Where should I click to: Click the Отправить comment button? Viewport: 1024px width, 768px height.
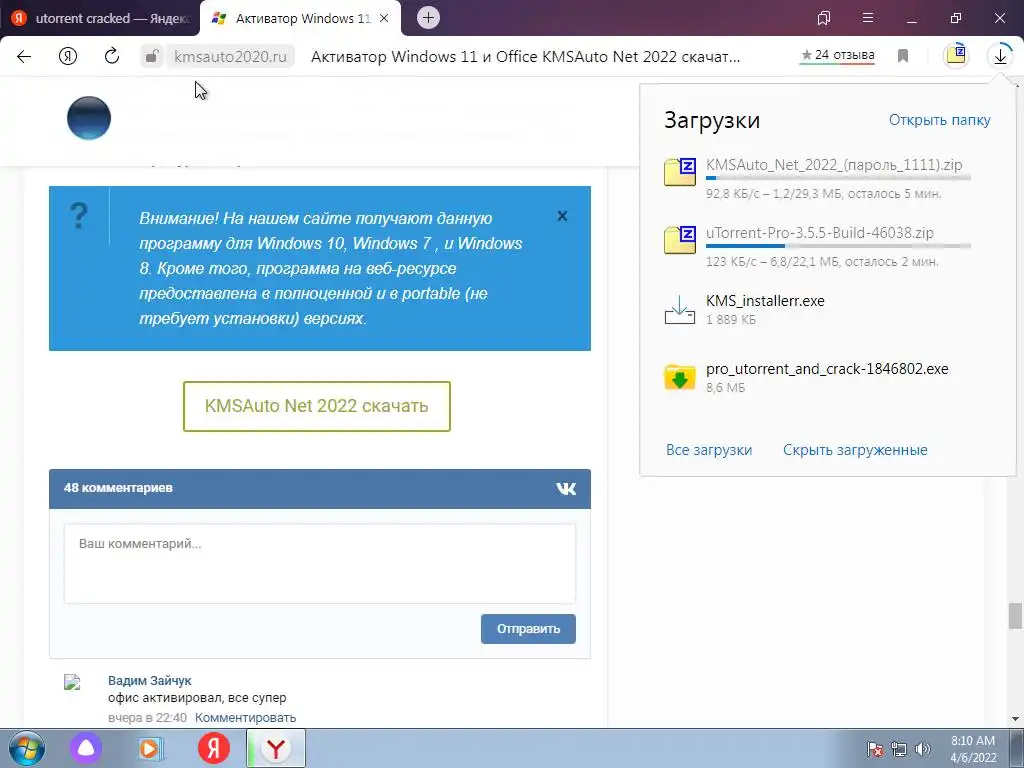point(528,629)
